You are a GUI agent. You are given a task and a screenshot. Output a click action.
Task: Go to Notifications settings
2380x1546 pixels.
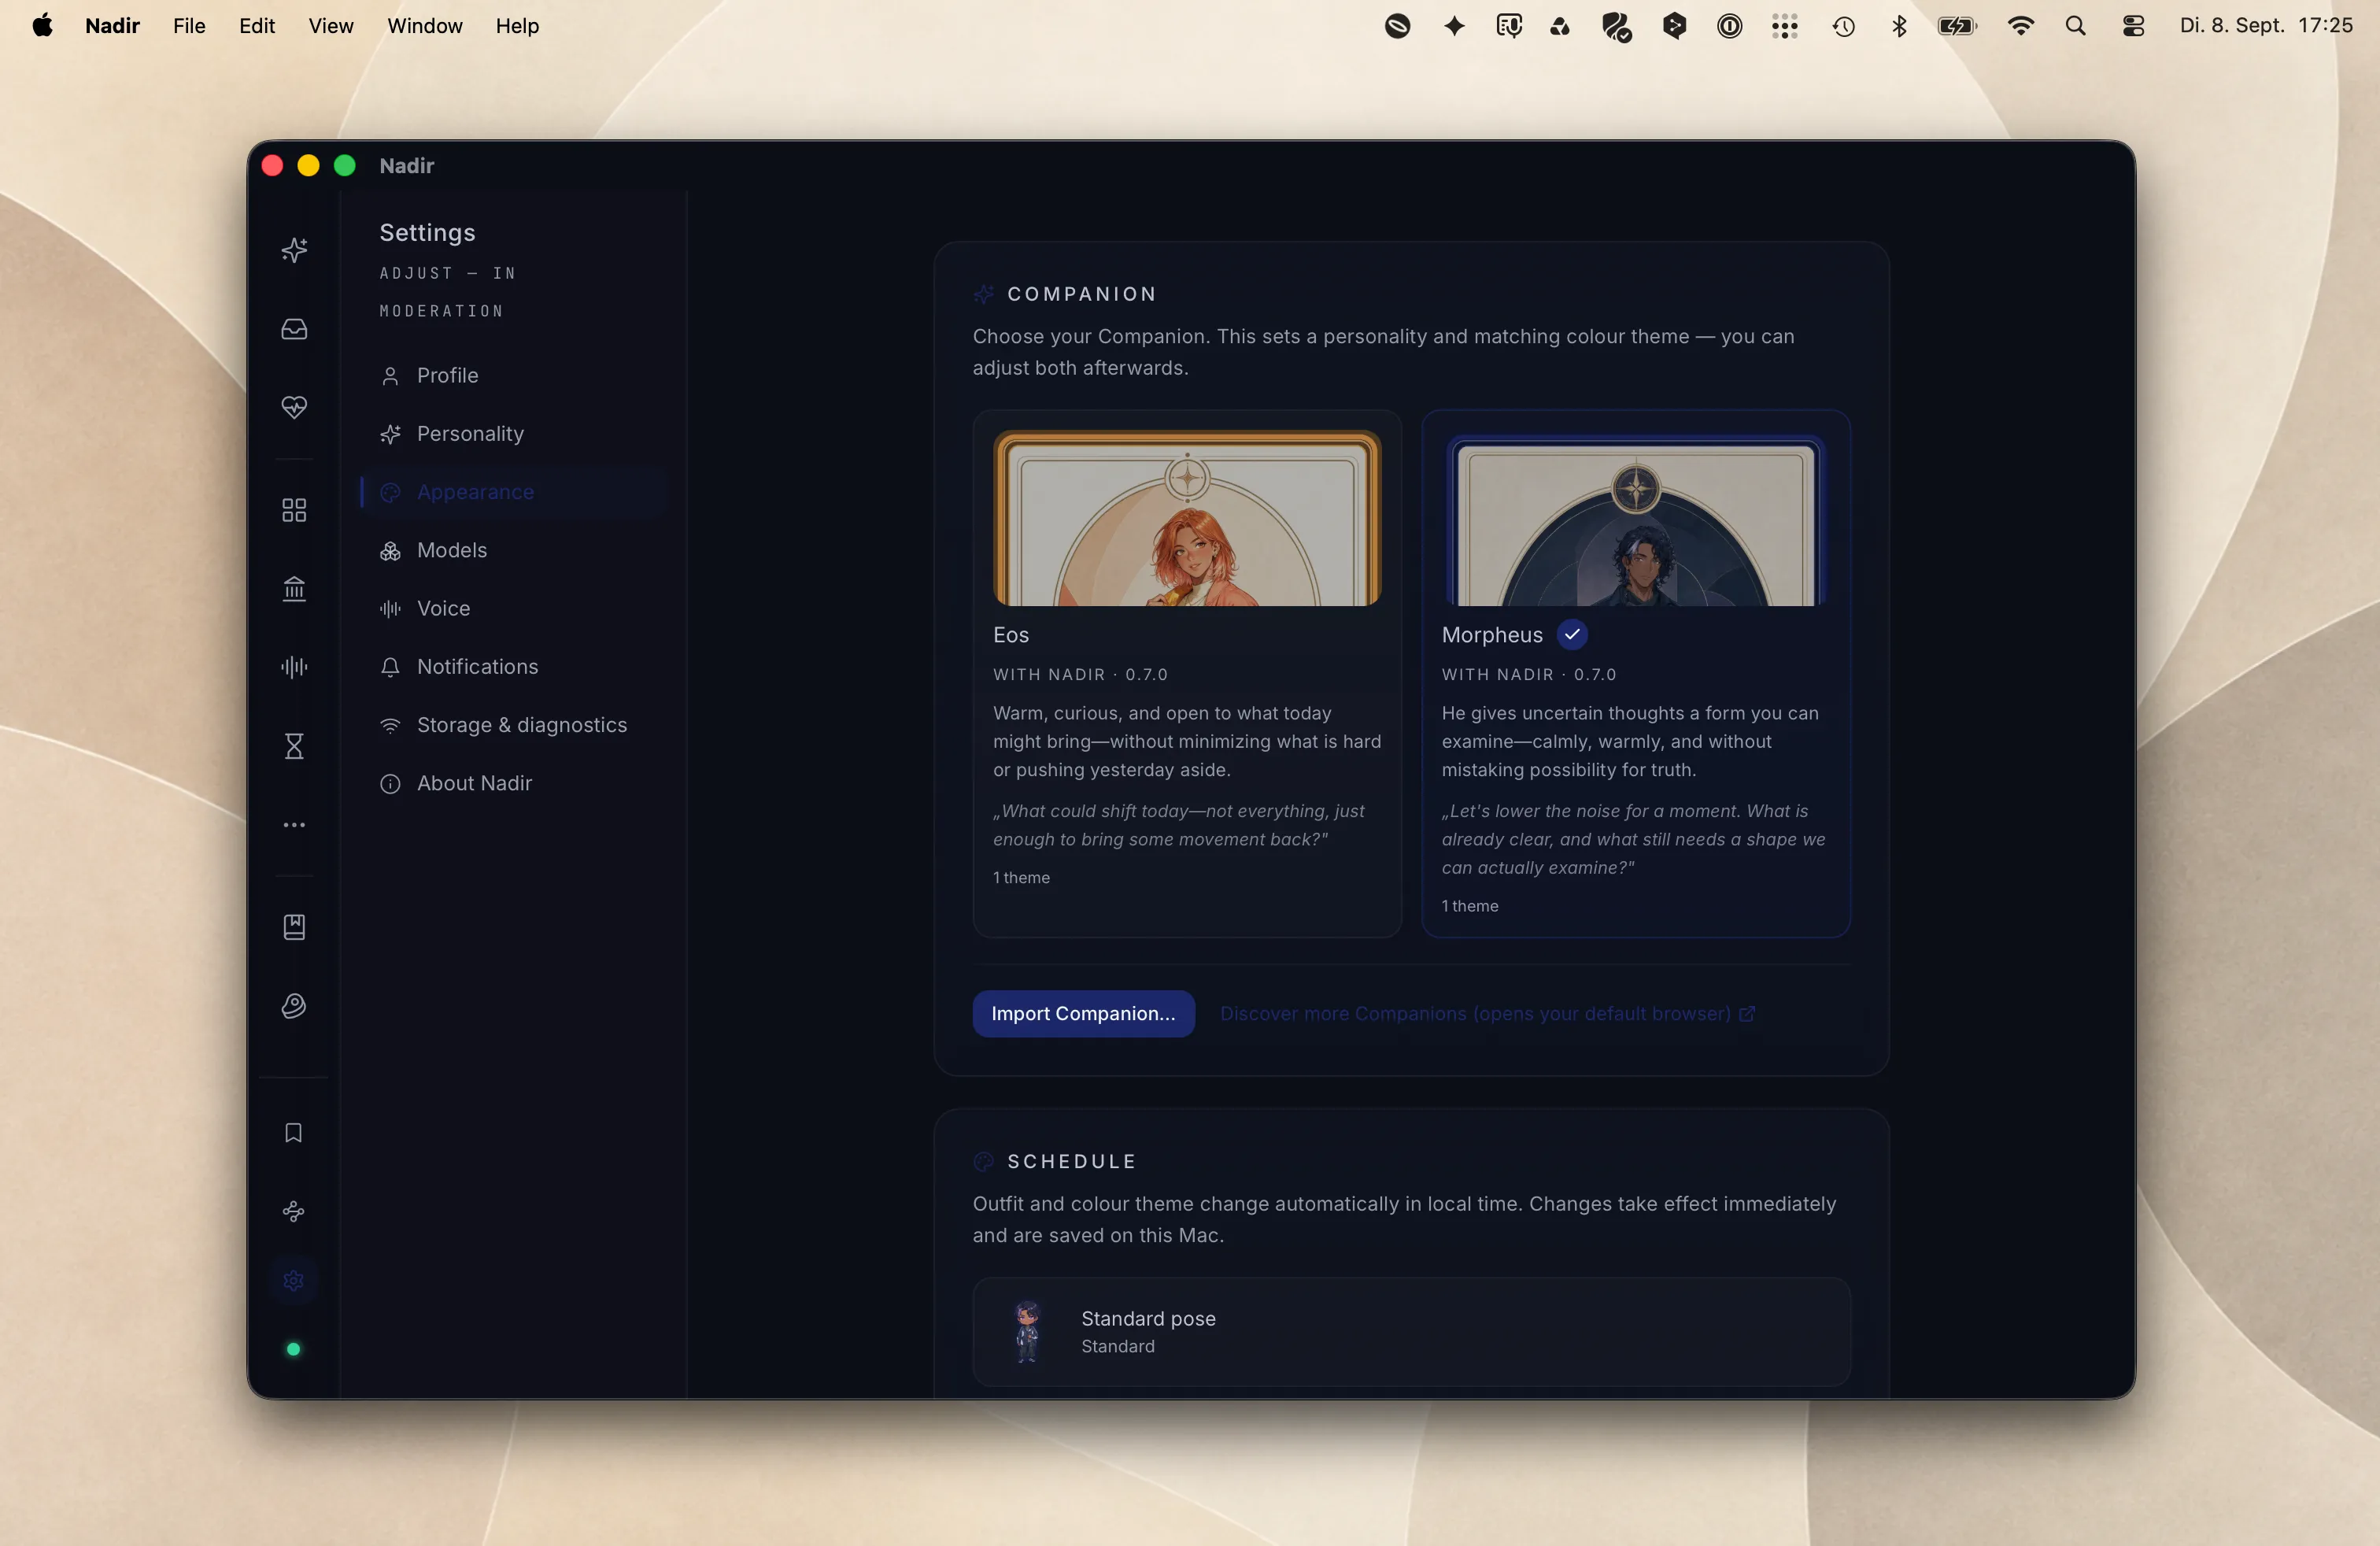coord(513,667)
